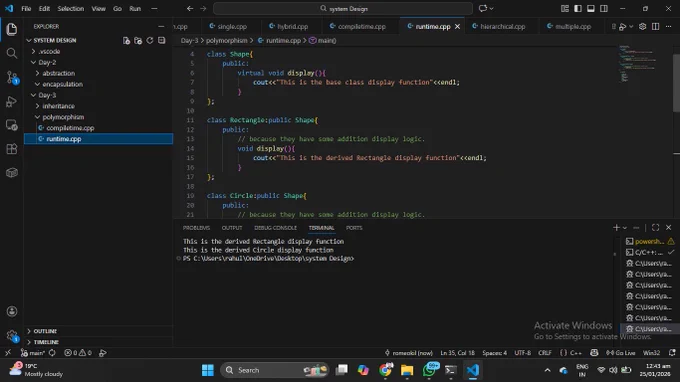Viewport: 680px width, 382px height.
Task: Open the new terminal profile dropdown arrow
Action: [x=624, y=228]
